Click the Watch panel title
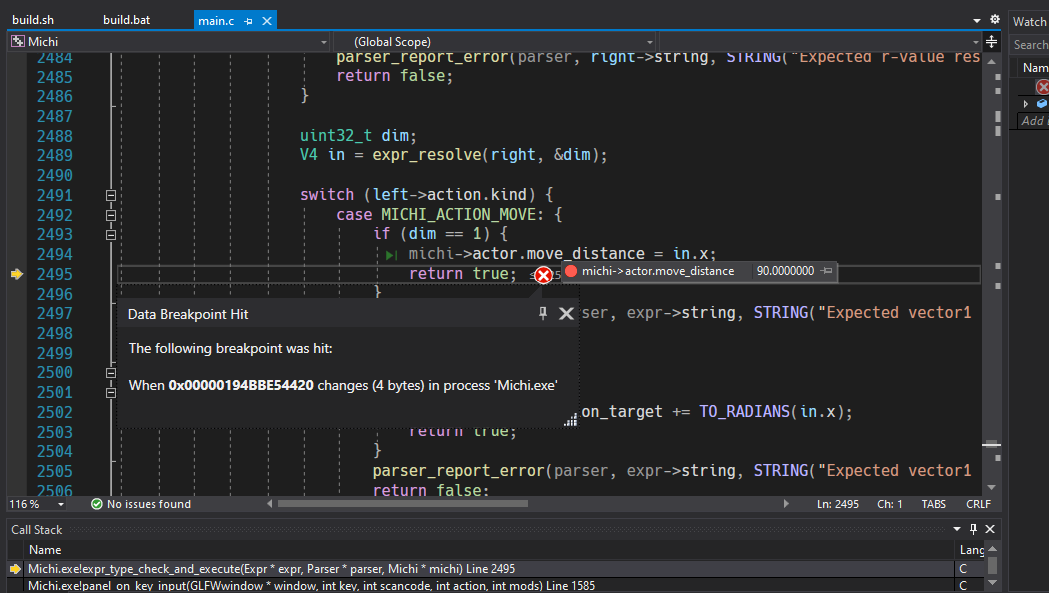 click(1030, 21)
